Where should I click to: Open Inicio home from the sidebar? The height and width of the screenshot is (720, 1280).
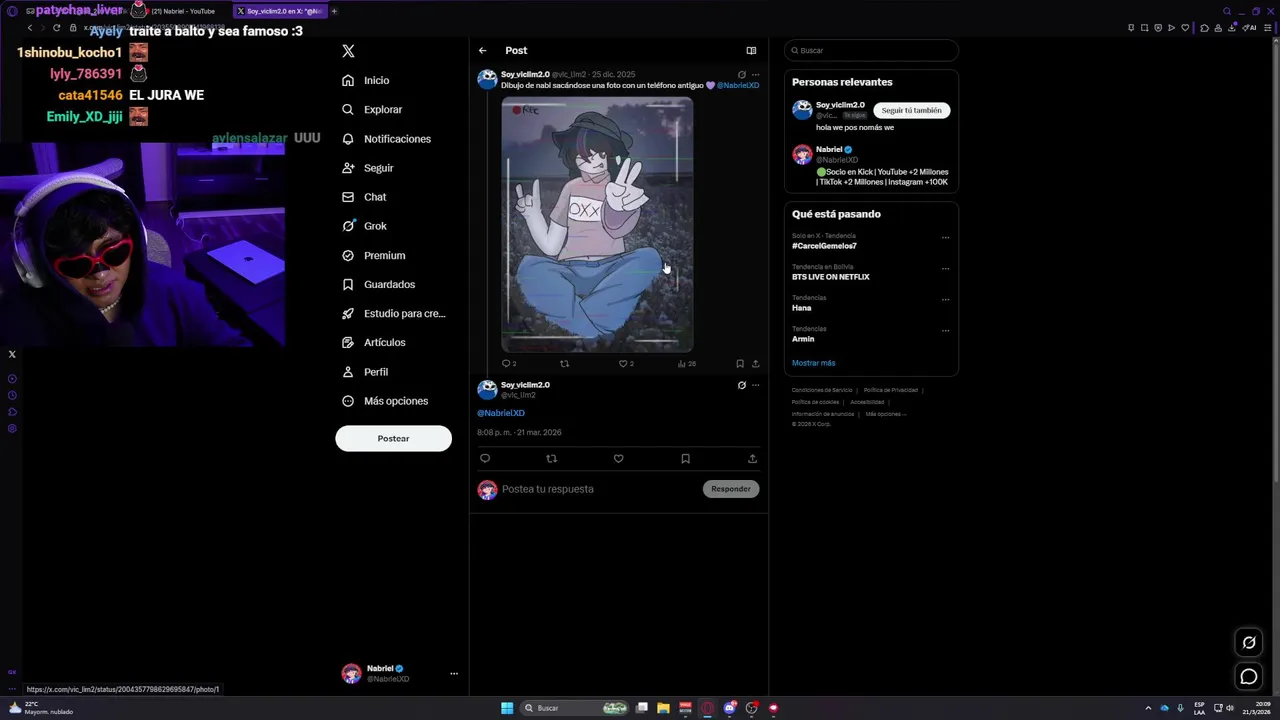point(366,80)
